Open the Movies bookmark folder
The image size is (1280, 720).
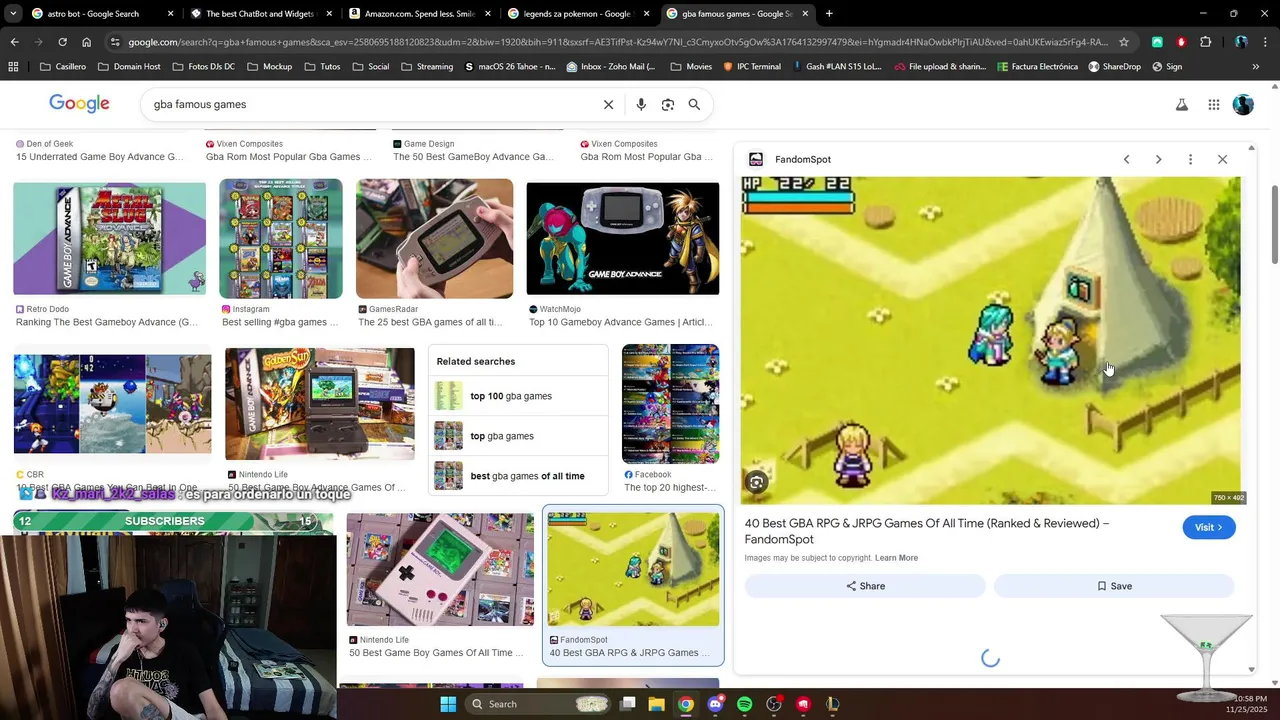tap(690, 67)
